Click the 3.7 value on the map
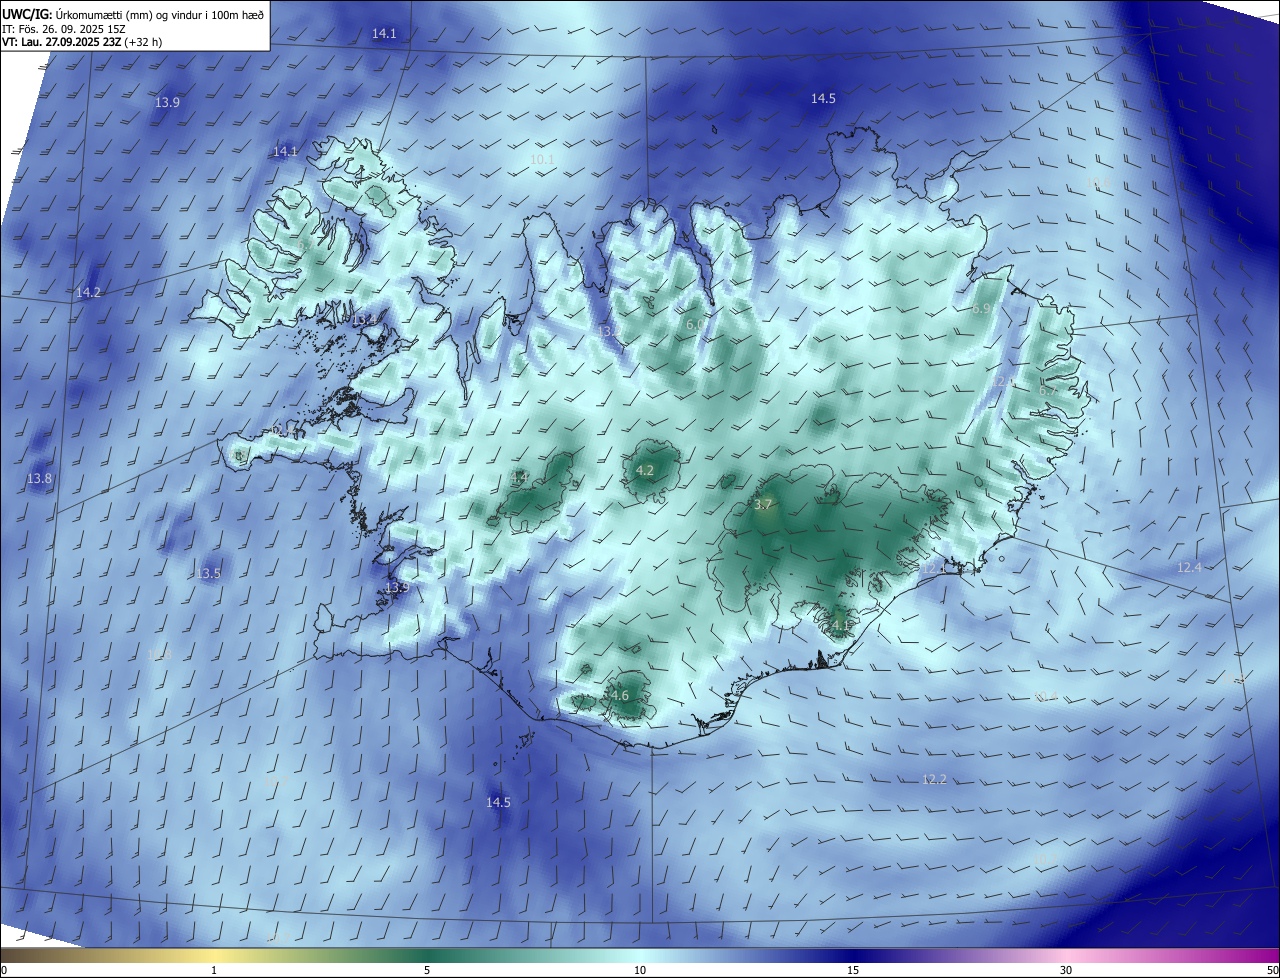Image resolution: width=1280 pixels, height=978 pixels. pos(764,504)
